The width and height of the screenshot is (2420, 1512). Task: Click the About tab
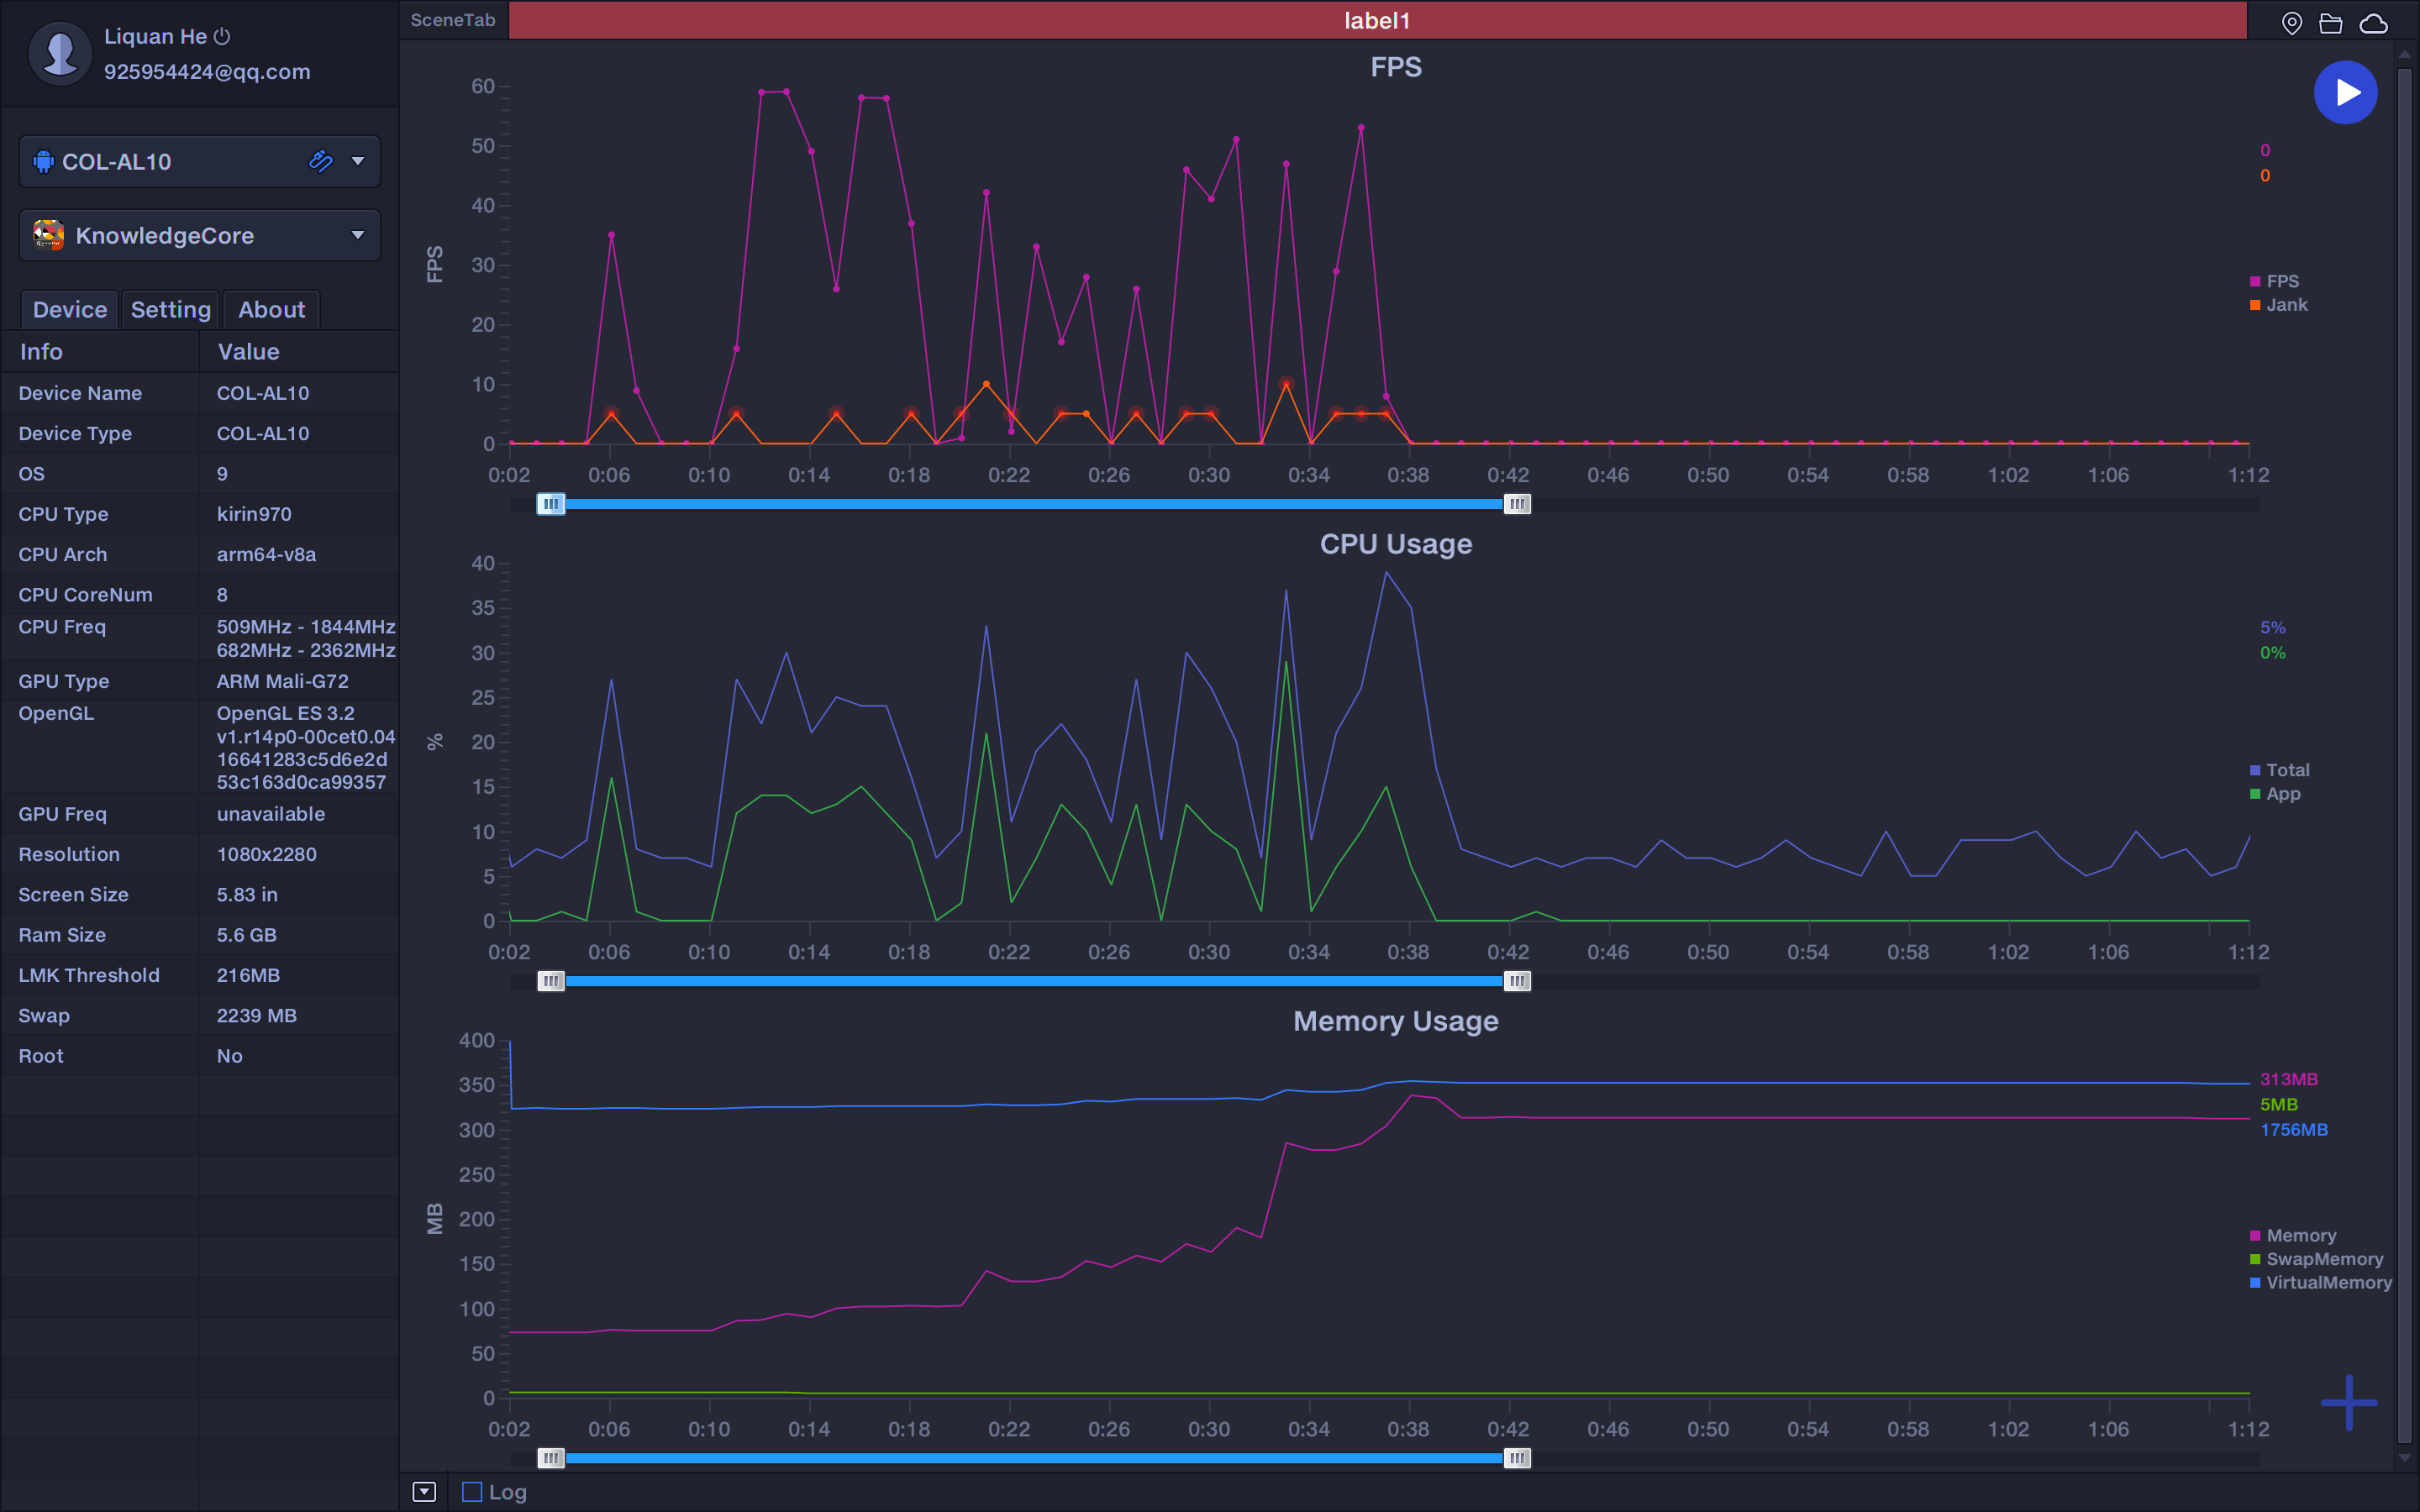(270, 308)
